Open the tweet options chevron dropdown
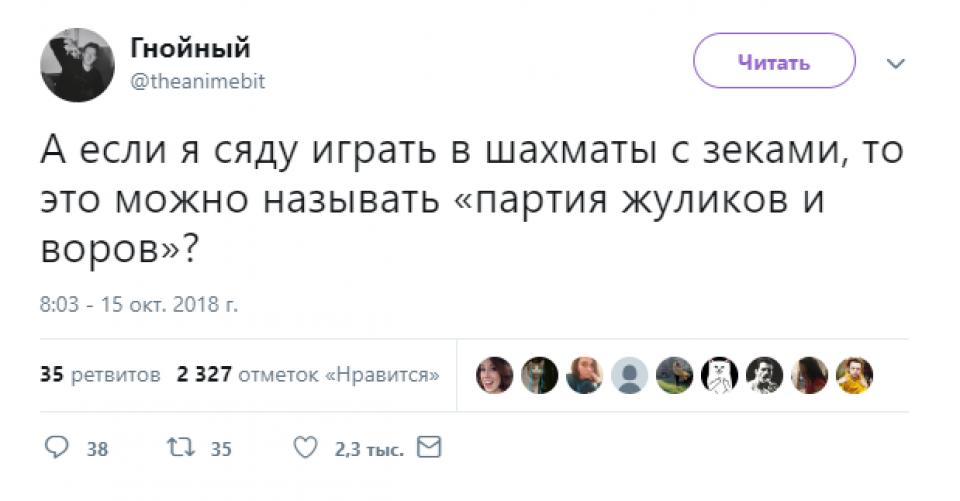Image resolution: width=960 pixels, height=501 pixels. pyautogui.click(x=896, y=64)
